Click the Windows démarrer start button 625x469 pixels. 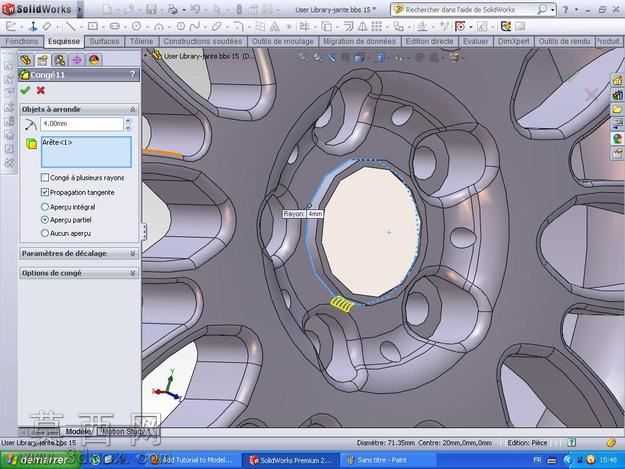point(39,460)
